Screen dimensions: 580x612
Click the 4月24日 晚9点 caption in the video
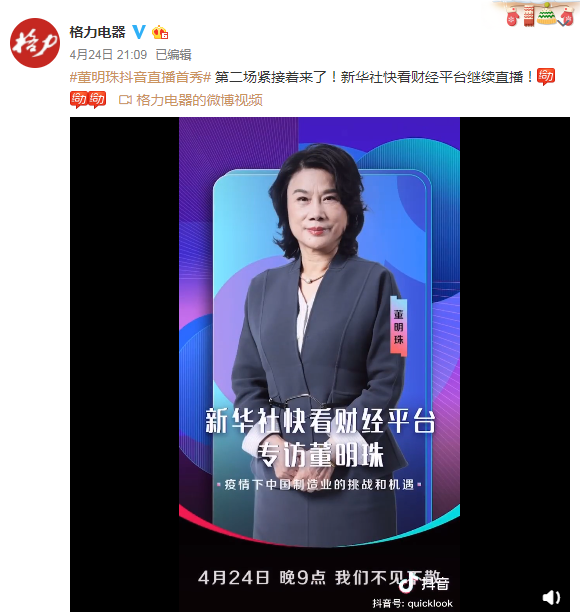[x=262, y=578]
